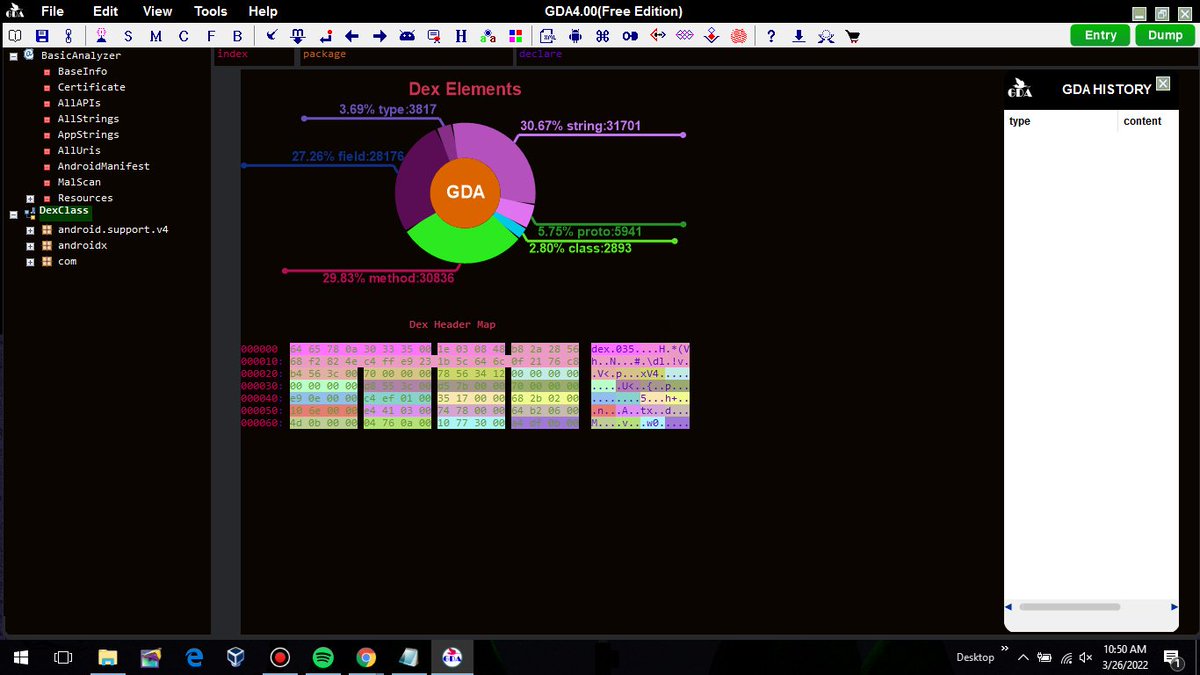Click the download arrow toolbar icon
Image resolution: width=1200 pixels, height=675 pixels.
click(x=799, y=36)
